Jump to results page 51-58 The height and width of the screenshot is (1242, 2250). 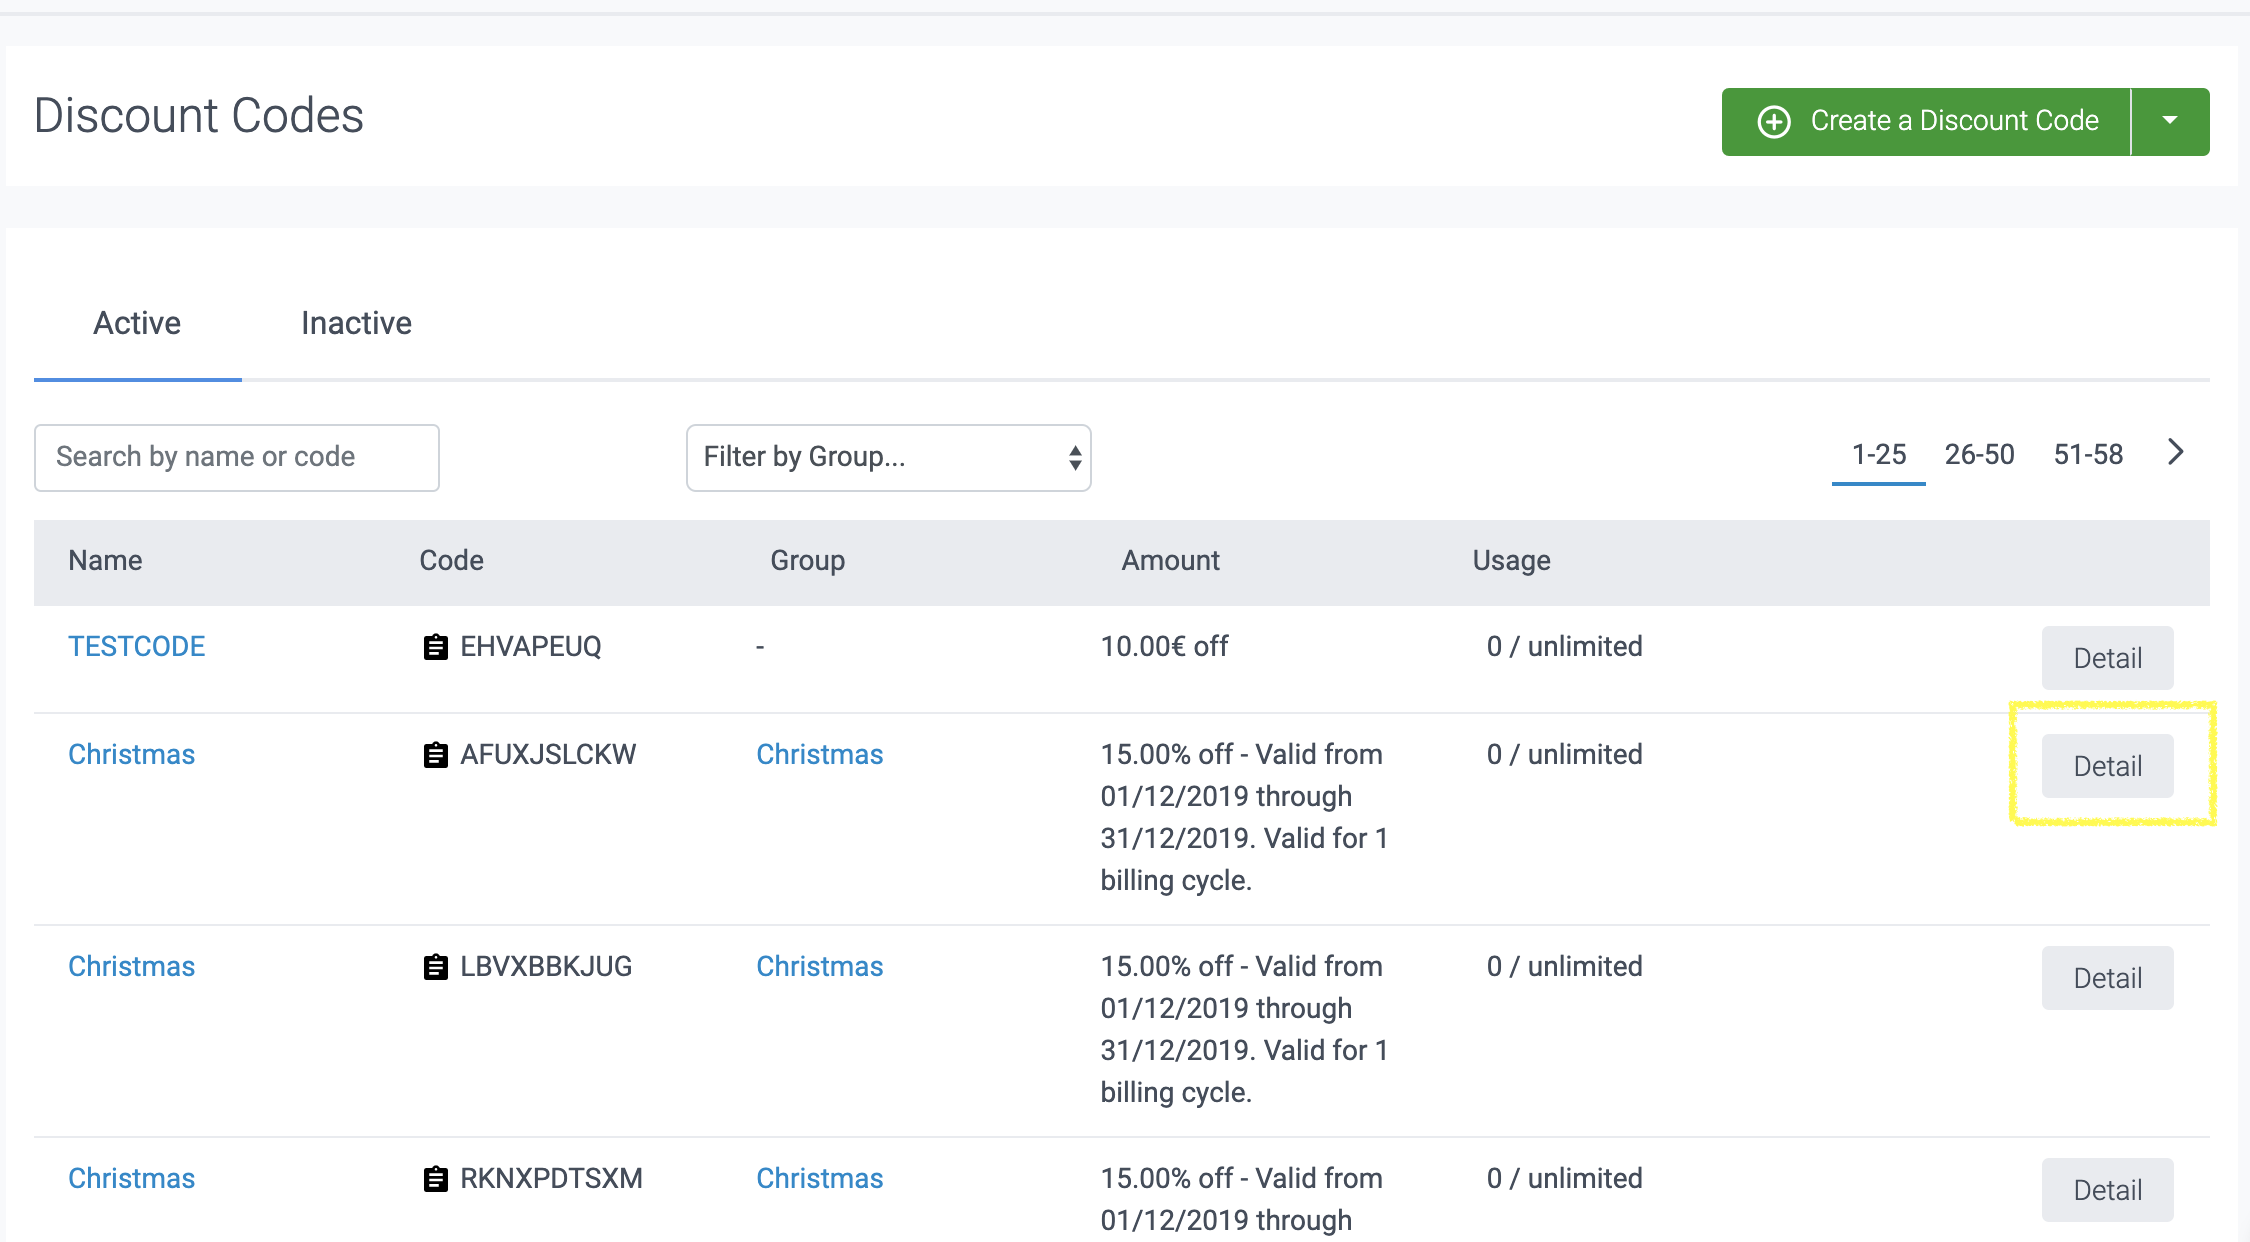pyautogui.click(x=2088, y=454)
